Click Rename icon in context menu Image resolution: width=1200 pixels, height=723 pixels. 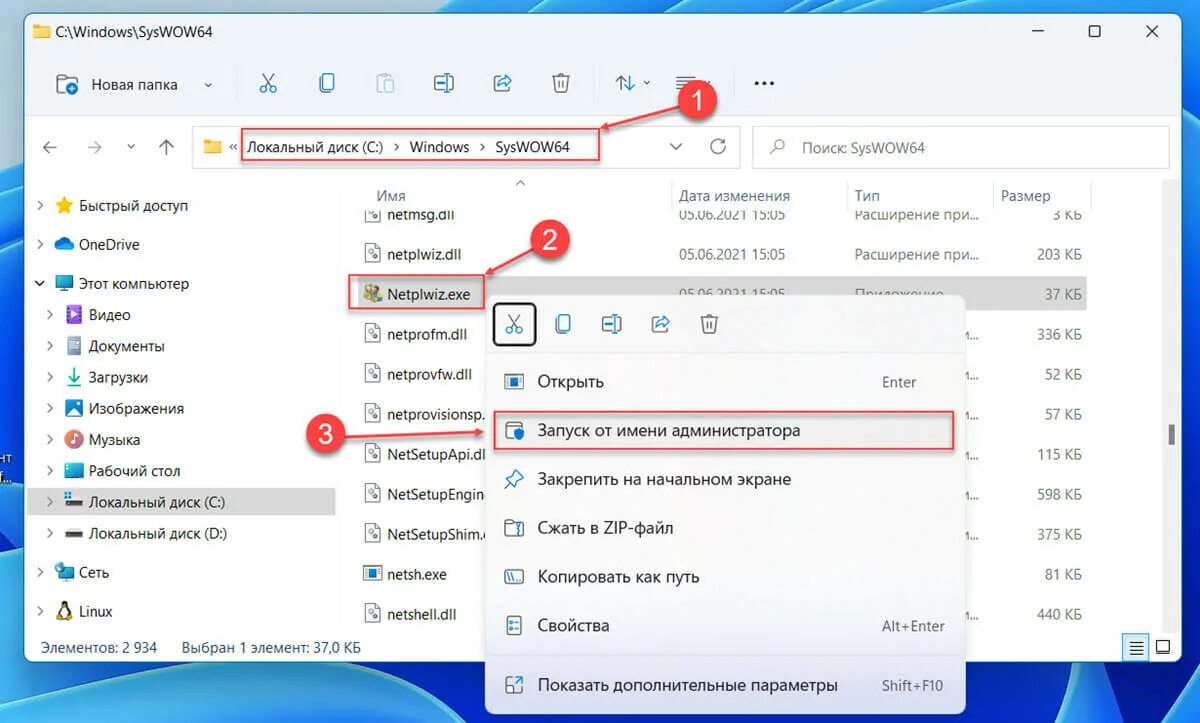pos(612,324)
